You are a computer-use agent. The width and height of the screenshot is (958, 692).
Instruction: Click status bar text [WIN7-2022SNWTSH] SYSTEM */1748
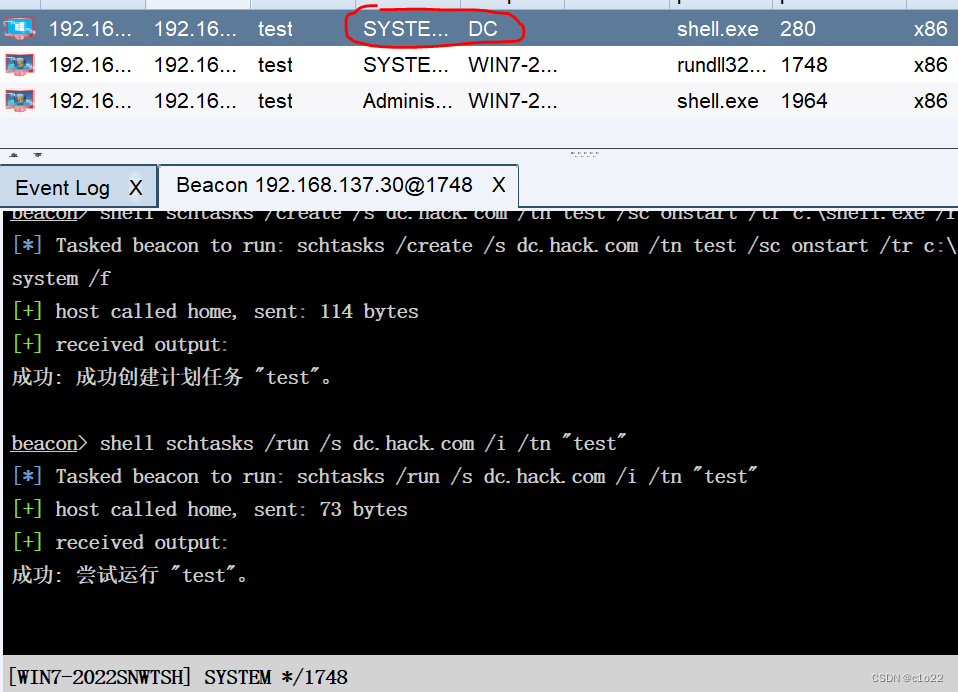(178, 677)
